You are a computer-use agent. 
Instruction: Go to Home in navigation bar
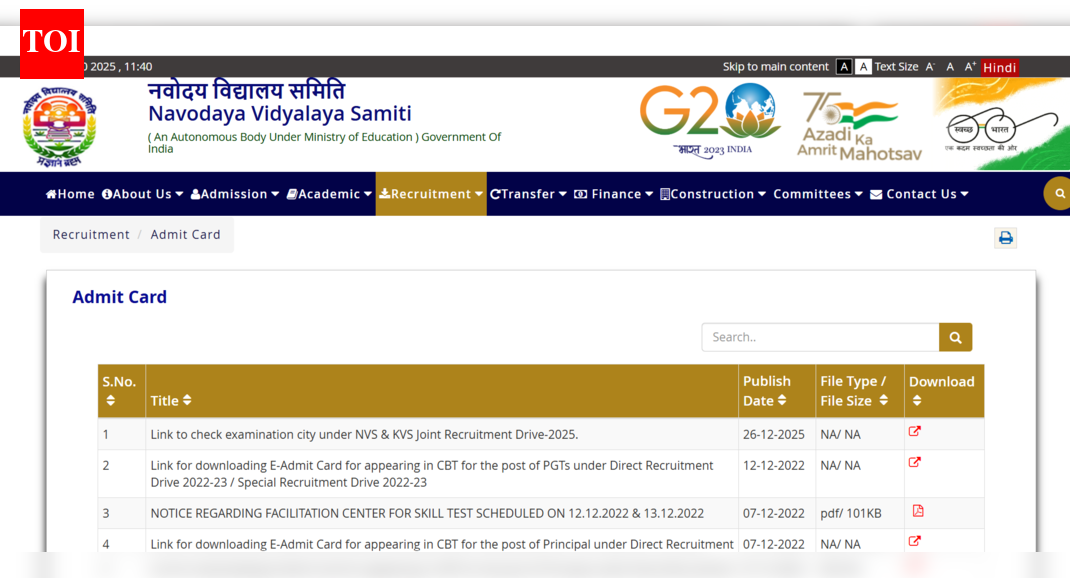pyautogui.click(x=70, y=194)
